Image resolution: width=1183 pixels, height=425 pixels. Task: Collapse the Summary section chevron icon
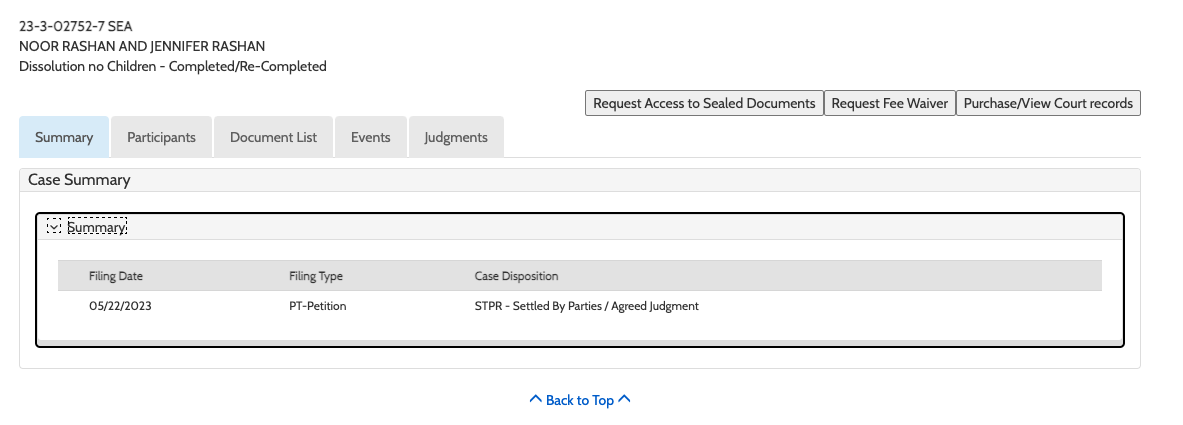(54, 227)
